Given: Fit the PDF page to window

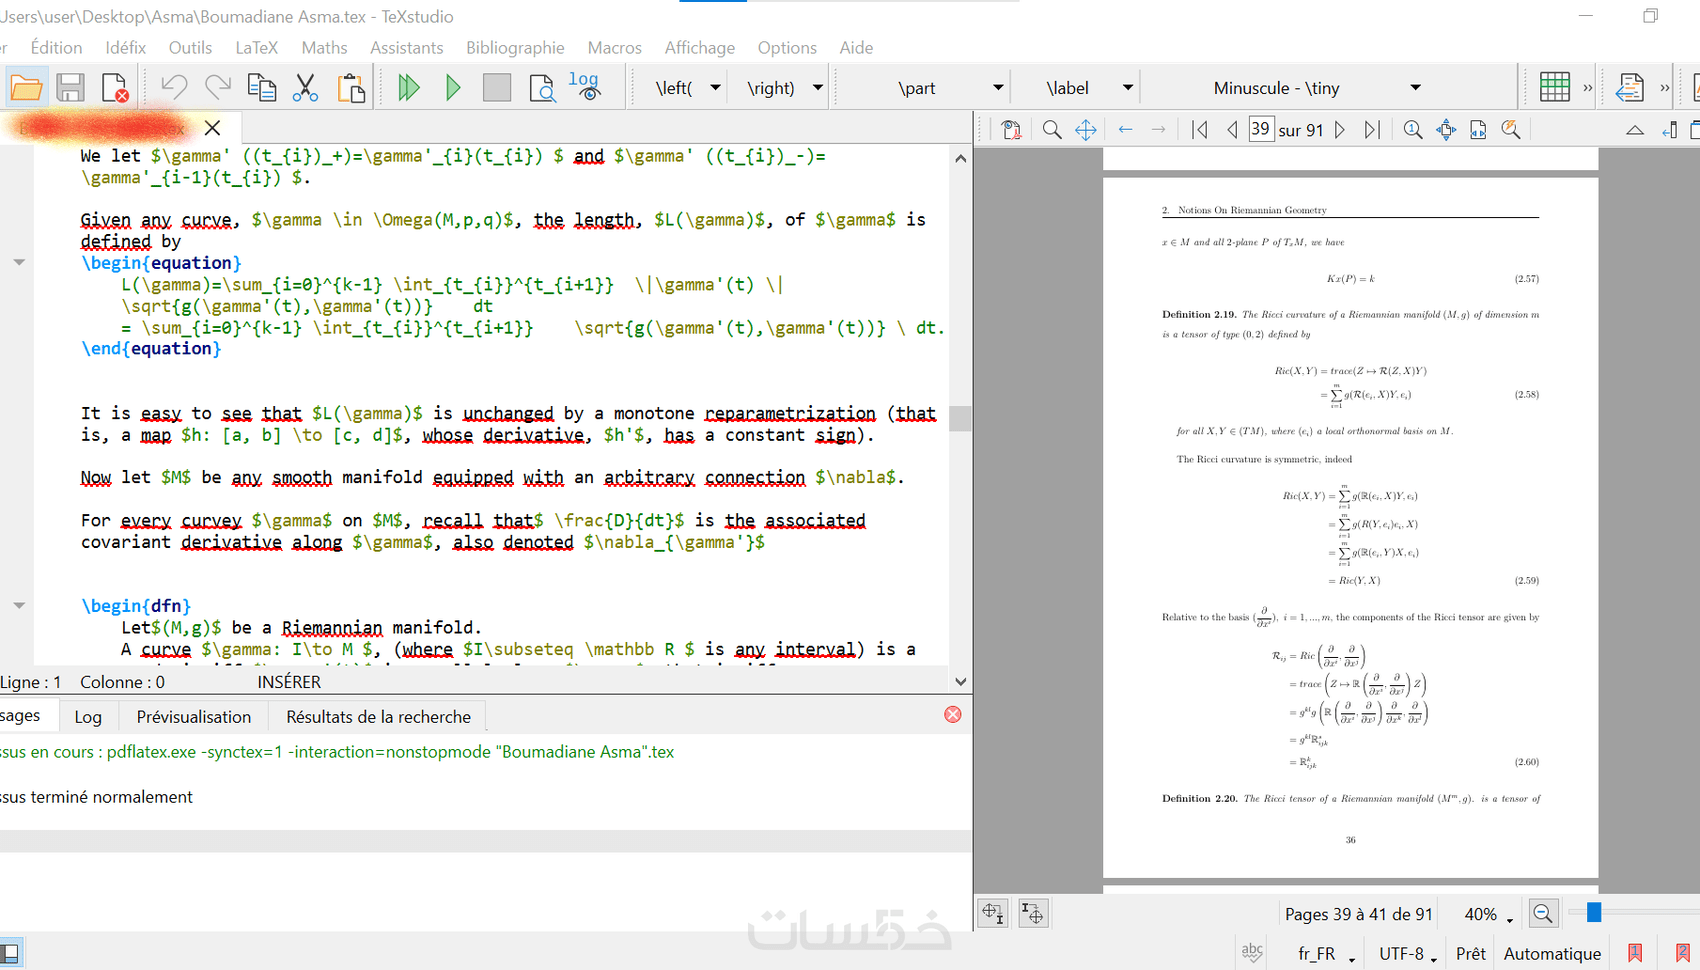Looking at the screenshot, I should pyautogui.click(x=1446, y=130).
